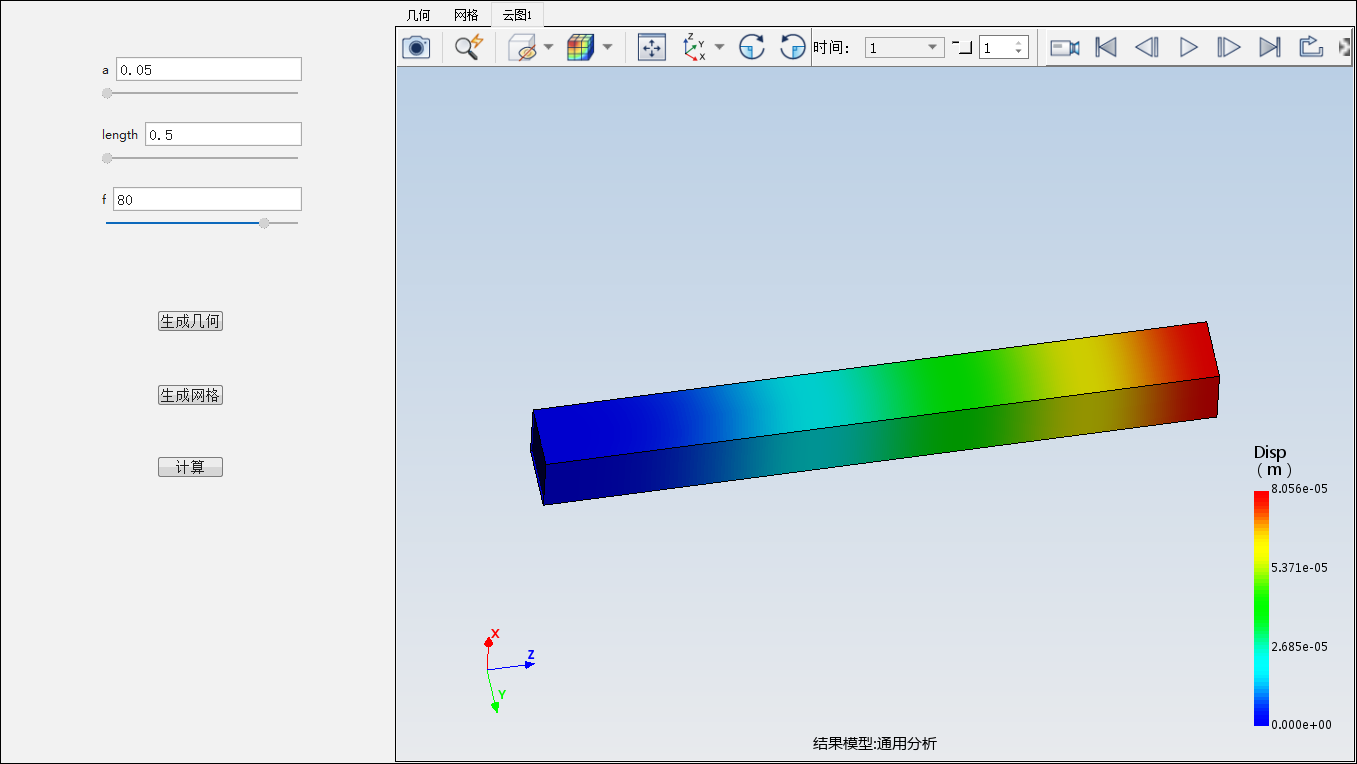Step back one frame
This screenshot has height=764, width=1357.
tap(1147, 47)
